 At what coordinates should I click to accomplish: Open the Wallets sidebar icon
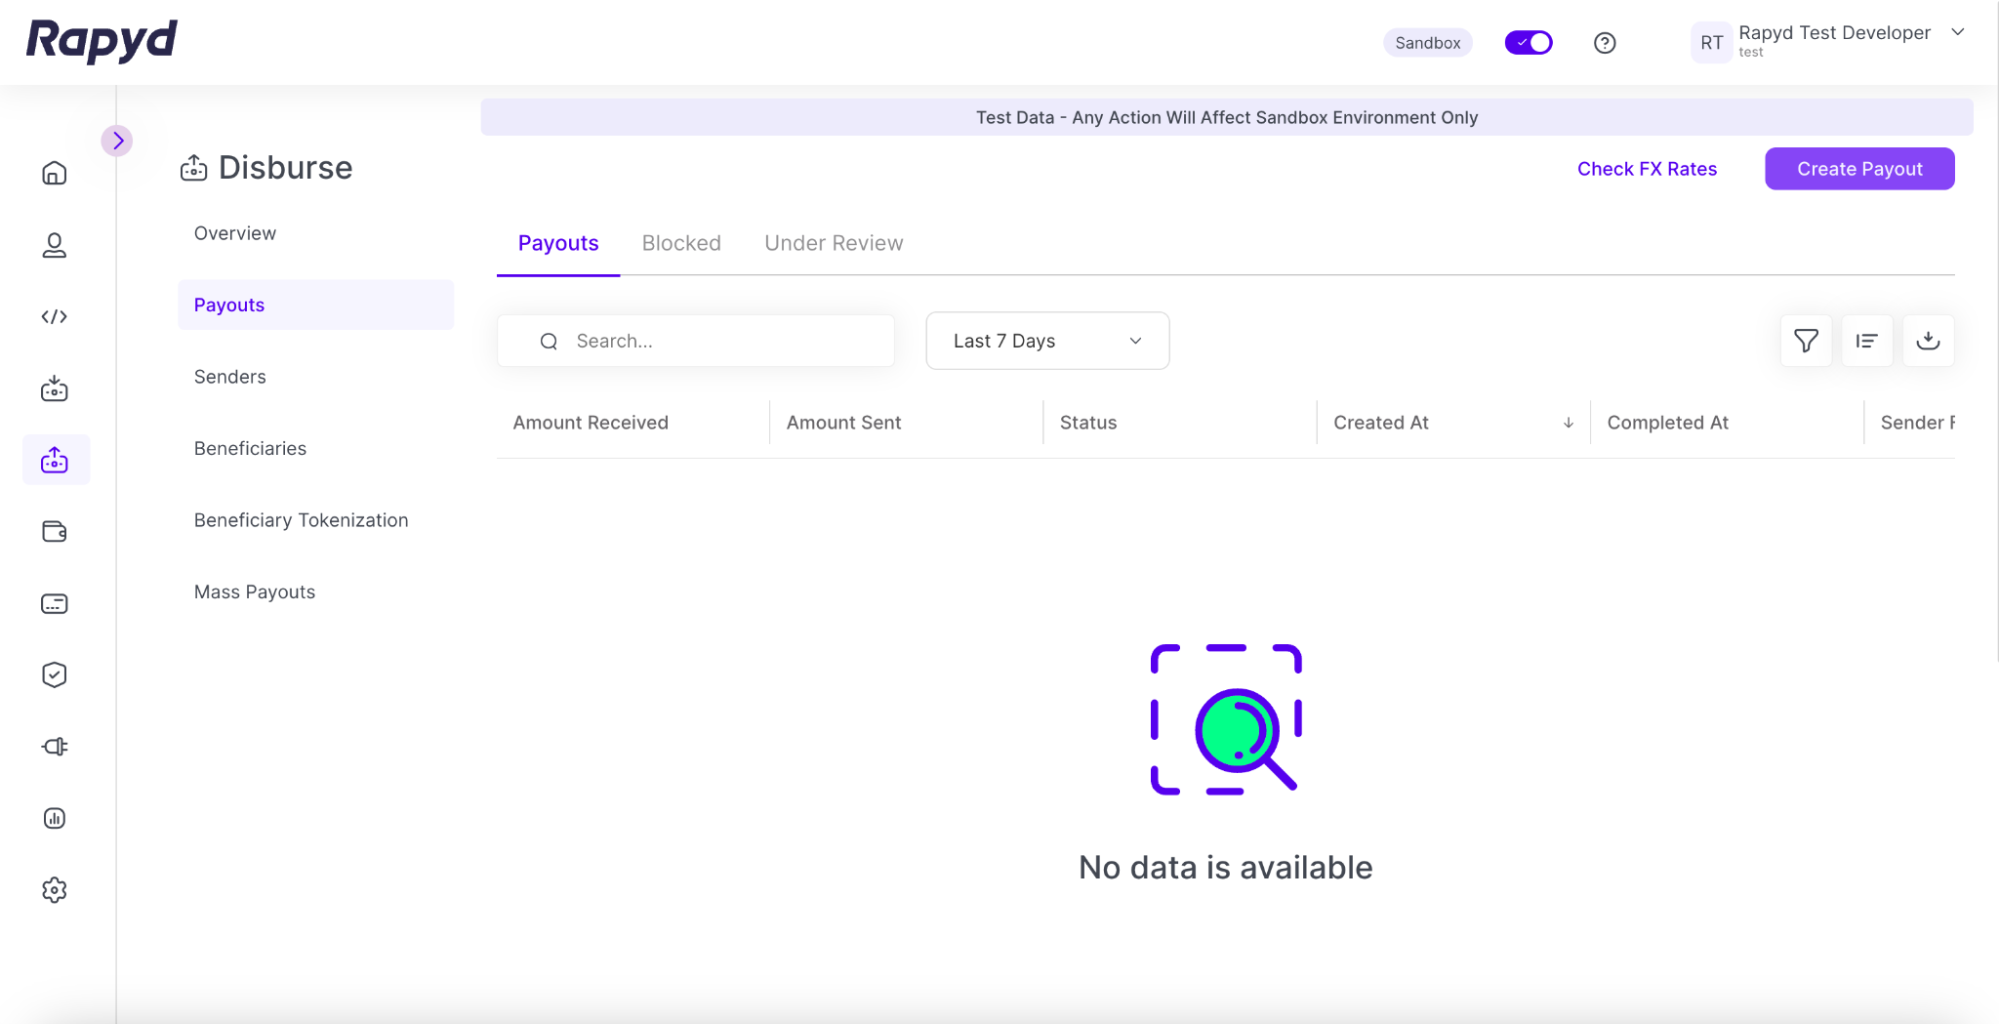[55, 532]
